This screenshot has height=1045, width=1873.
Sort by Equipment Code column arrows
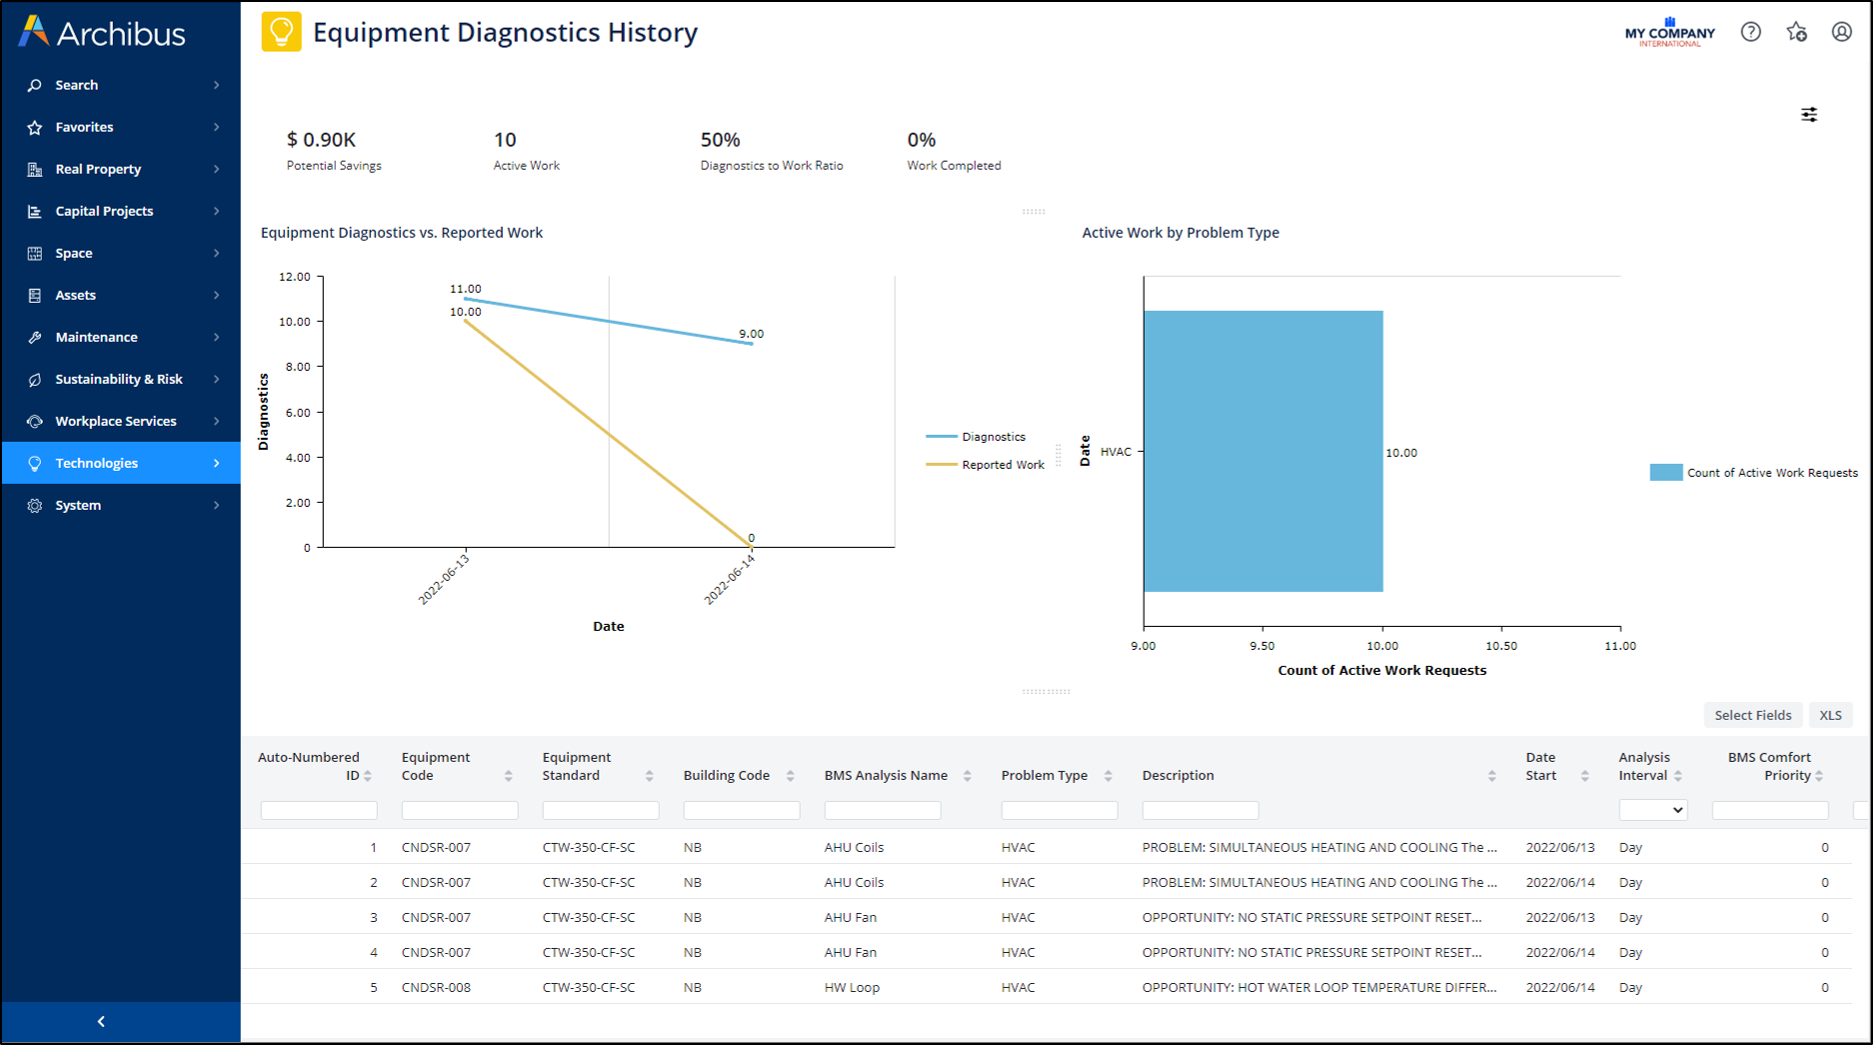[x=508, y=776]
